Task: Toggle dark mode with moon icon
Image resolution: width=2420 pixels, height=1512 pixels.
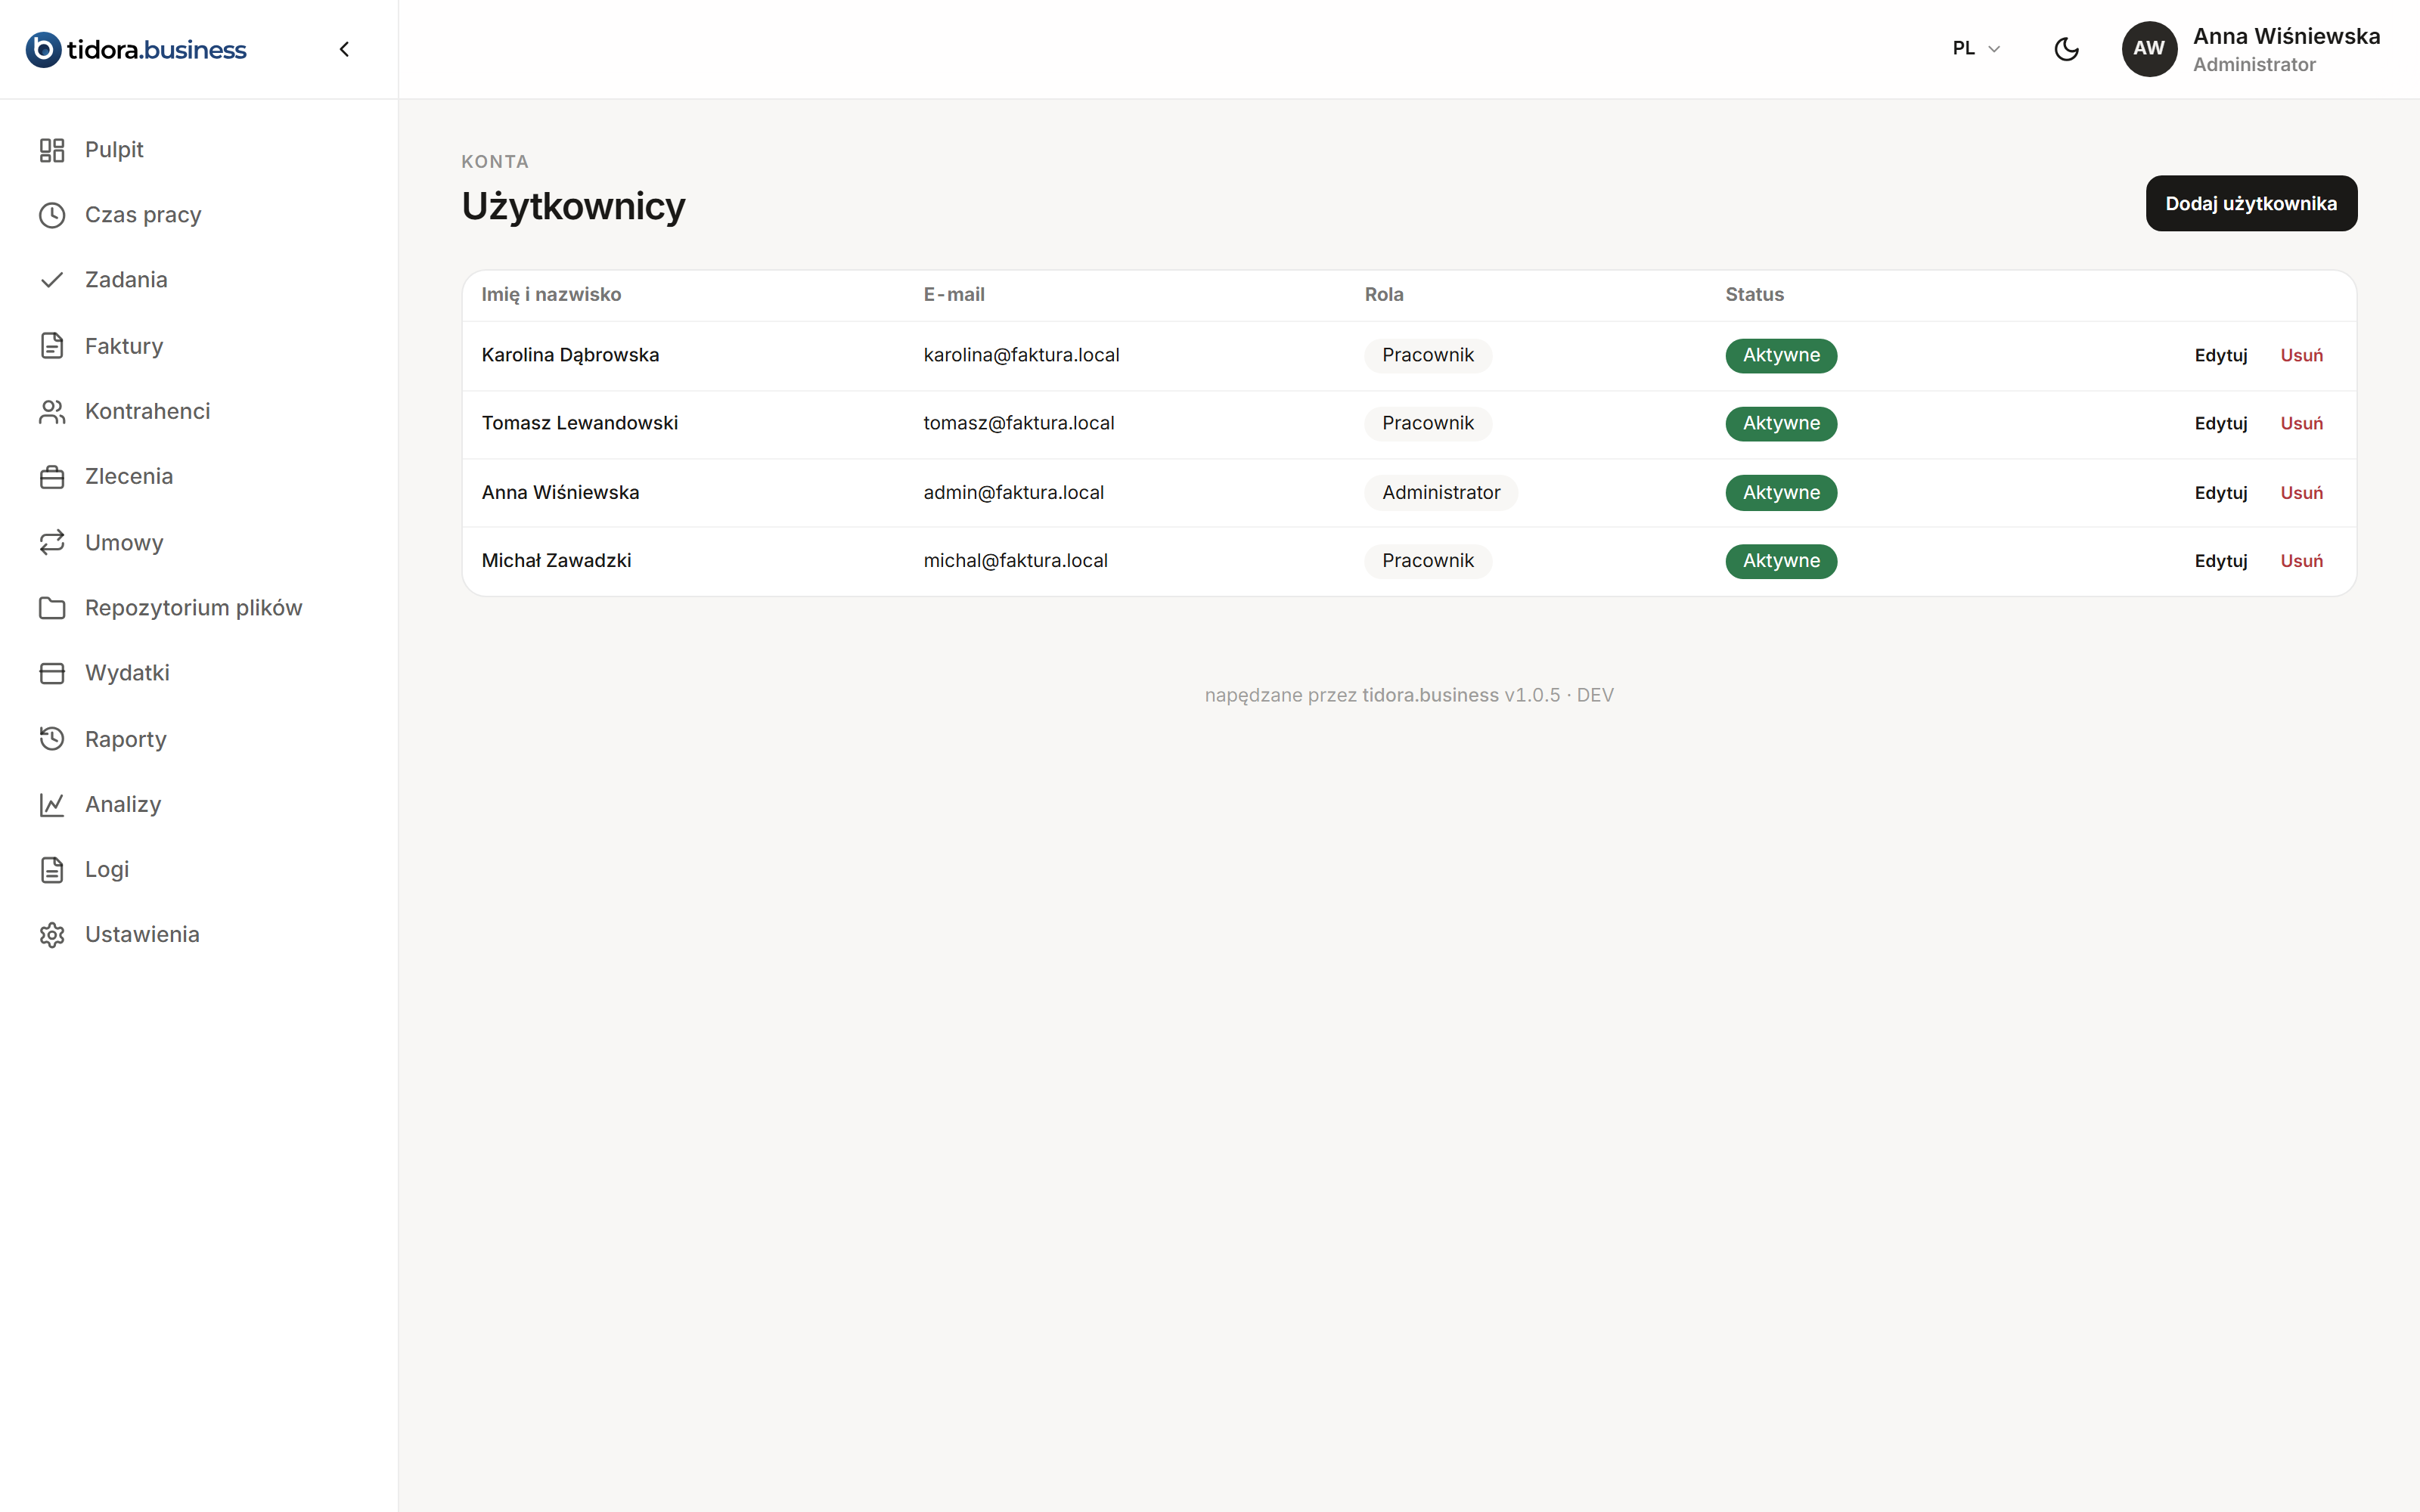Action: [x=2066, y=49]
